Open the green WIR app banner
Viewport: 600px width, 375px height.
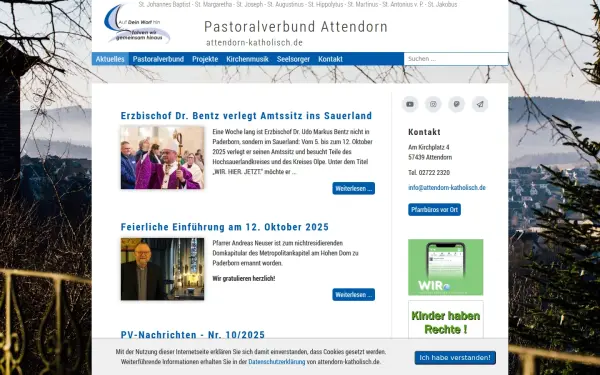446,267
